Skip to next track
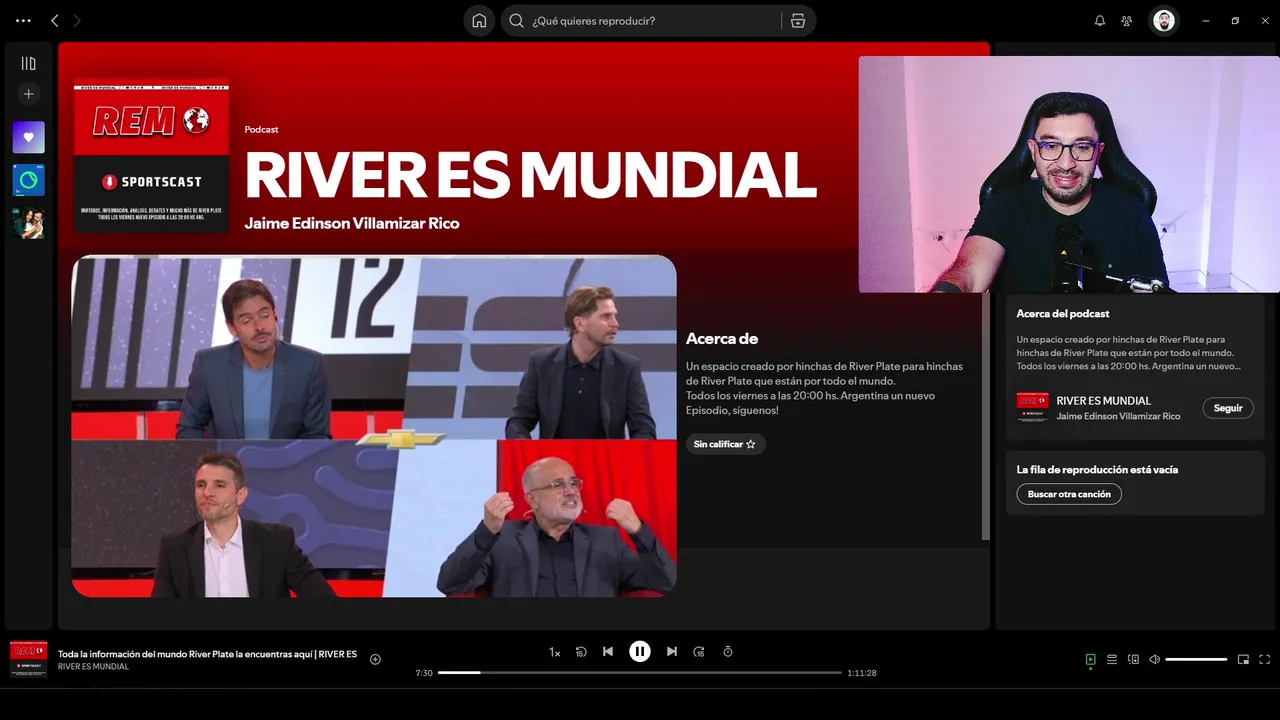1280x720 pixels. tap(672, 652)
